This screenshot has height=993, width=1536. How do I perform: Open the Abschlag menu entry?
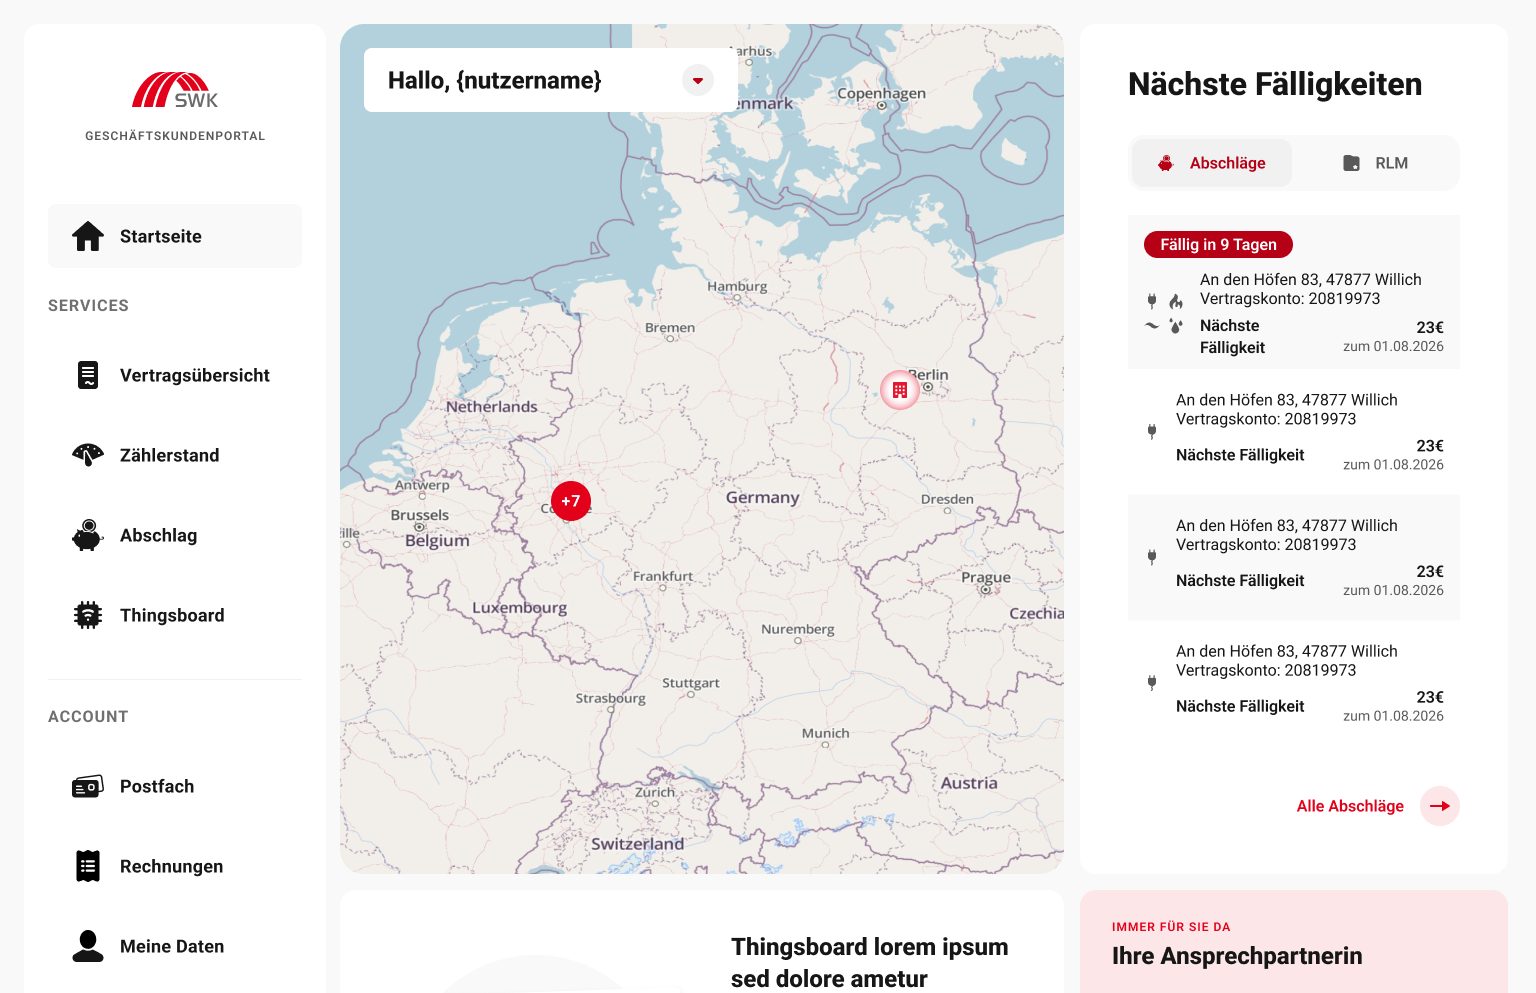click(175, 535)
